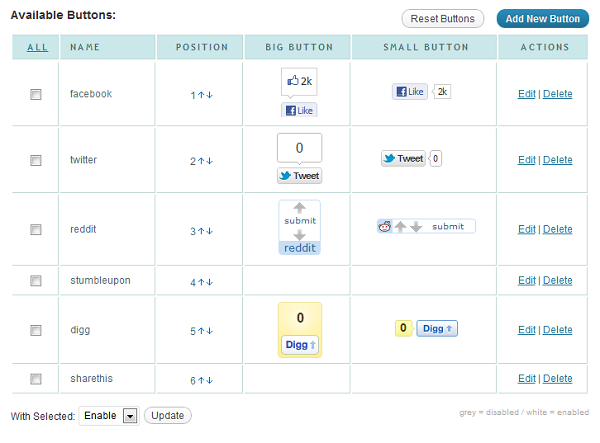The height and width of the screenshot is (443, 600).
Task: Click the ALL header link
Action: [x=38, y=47]
